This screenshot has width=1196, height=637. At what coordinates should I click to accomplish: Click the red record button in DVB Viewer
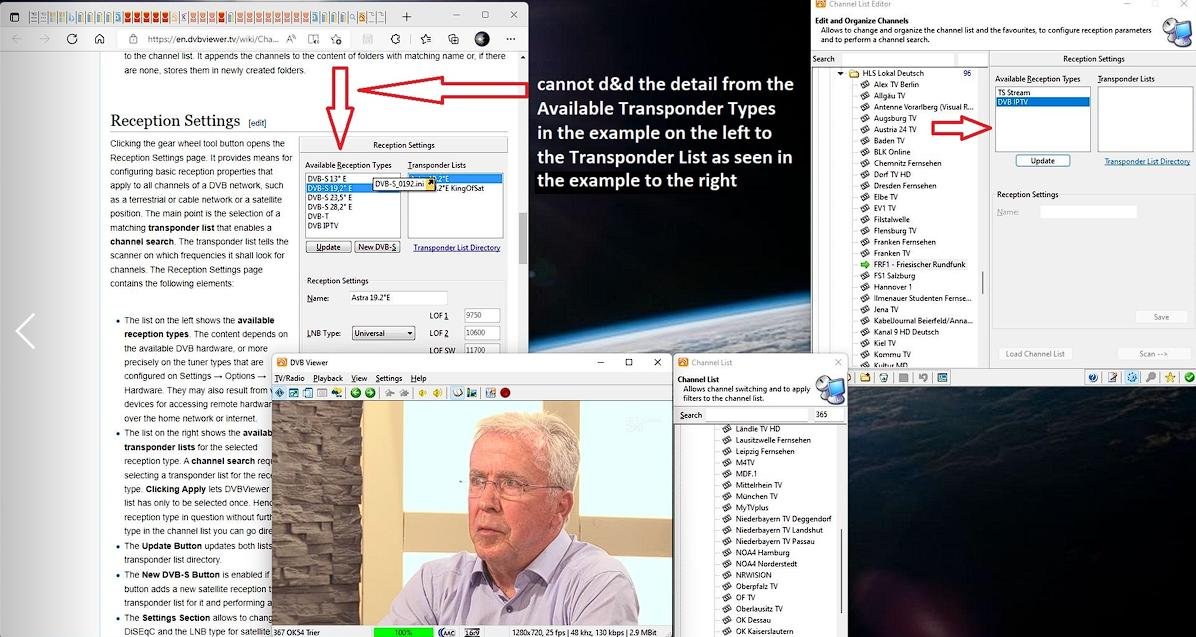coord(505,393)
